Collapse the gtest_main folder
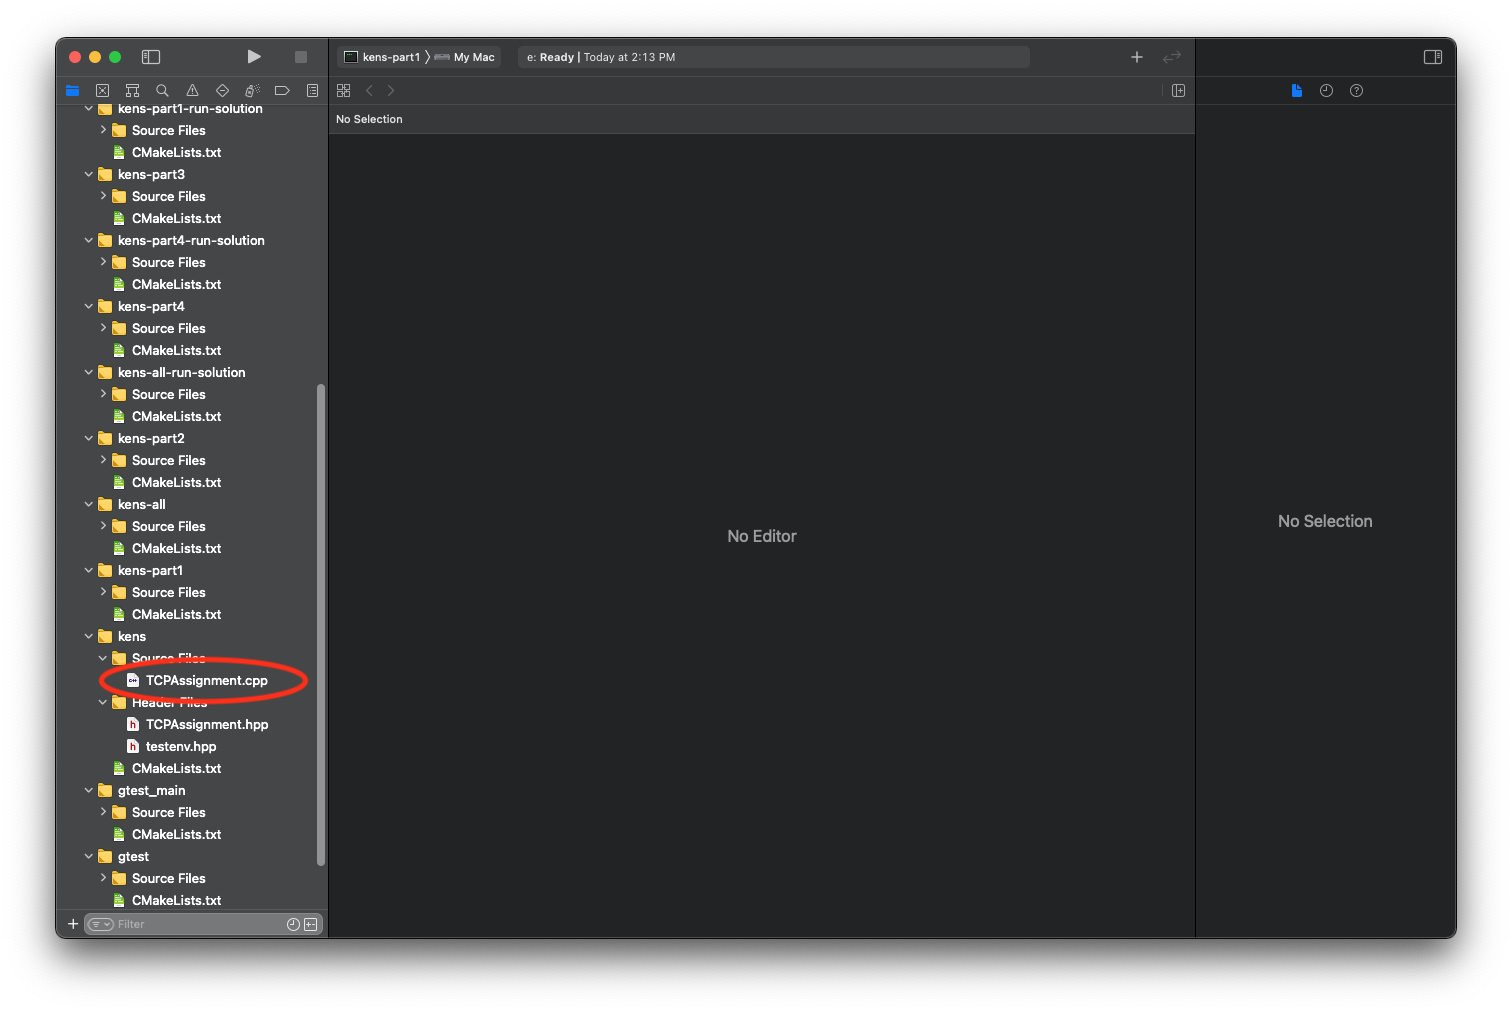 pyautogui.click(x=89, y=790)
